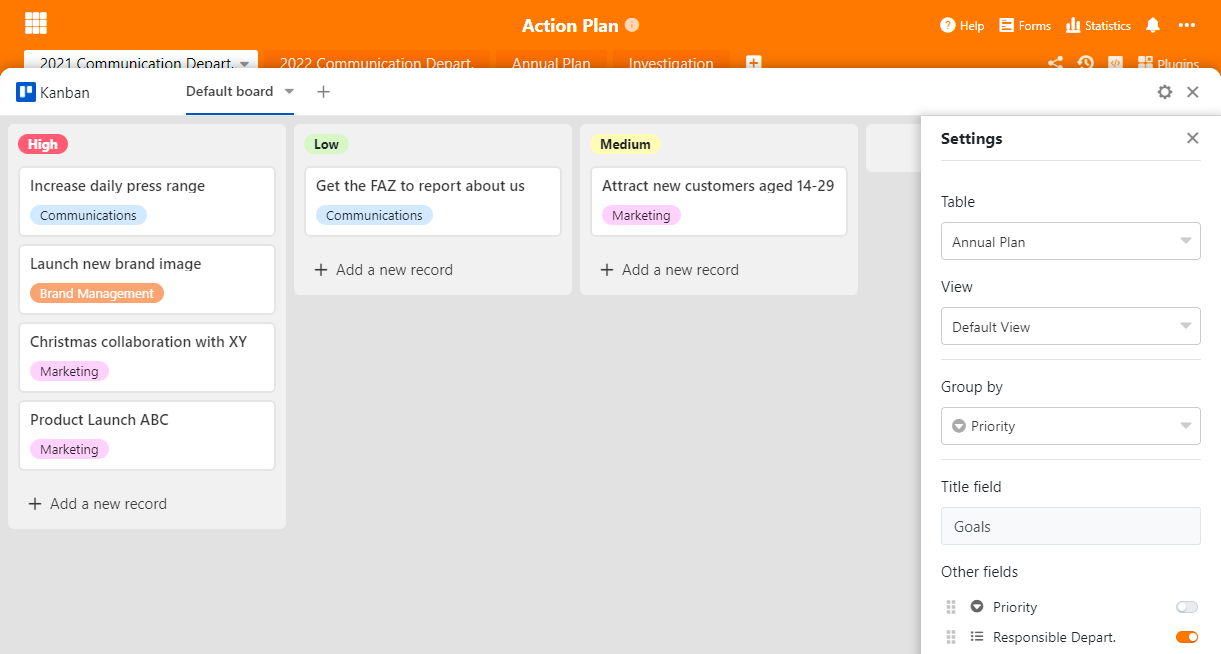
Task: Click the Kanban settings gear icon
Action: [1164, 92]
